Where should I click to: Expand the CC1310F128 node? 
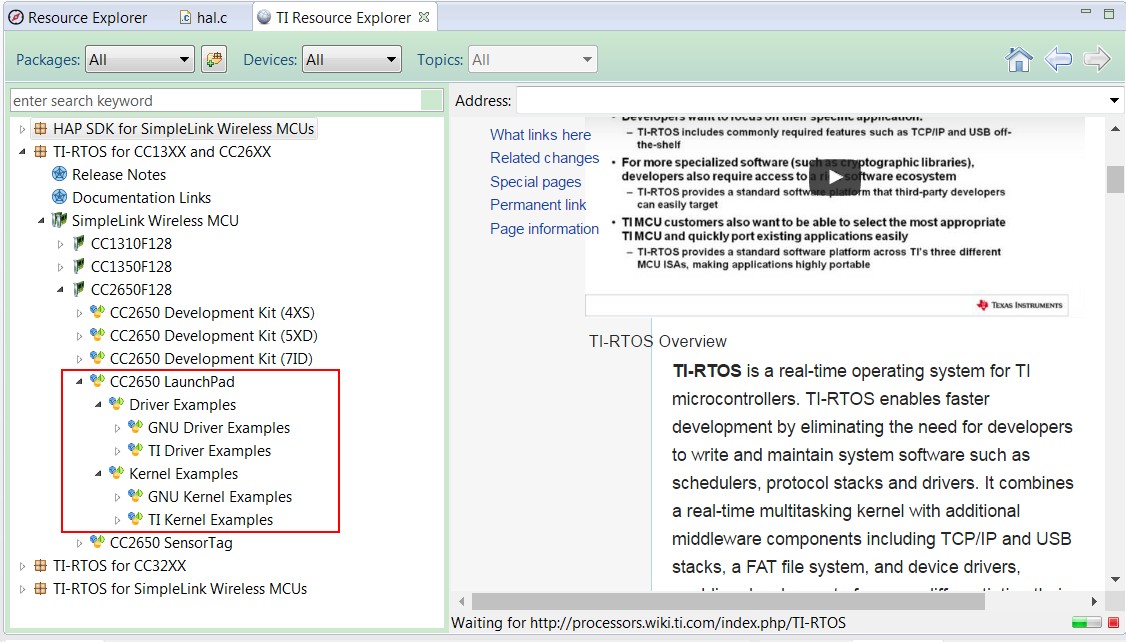pyautogui.click(x=60, y=244)
